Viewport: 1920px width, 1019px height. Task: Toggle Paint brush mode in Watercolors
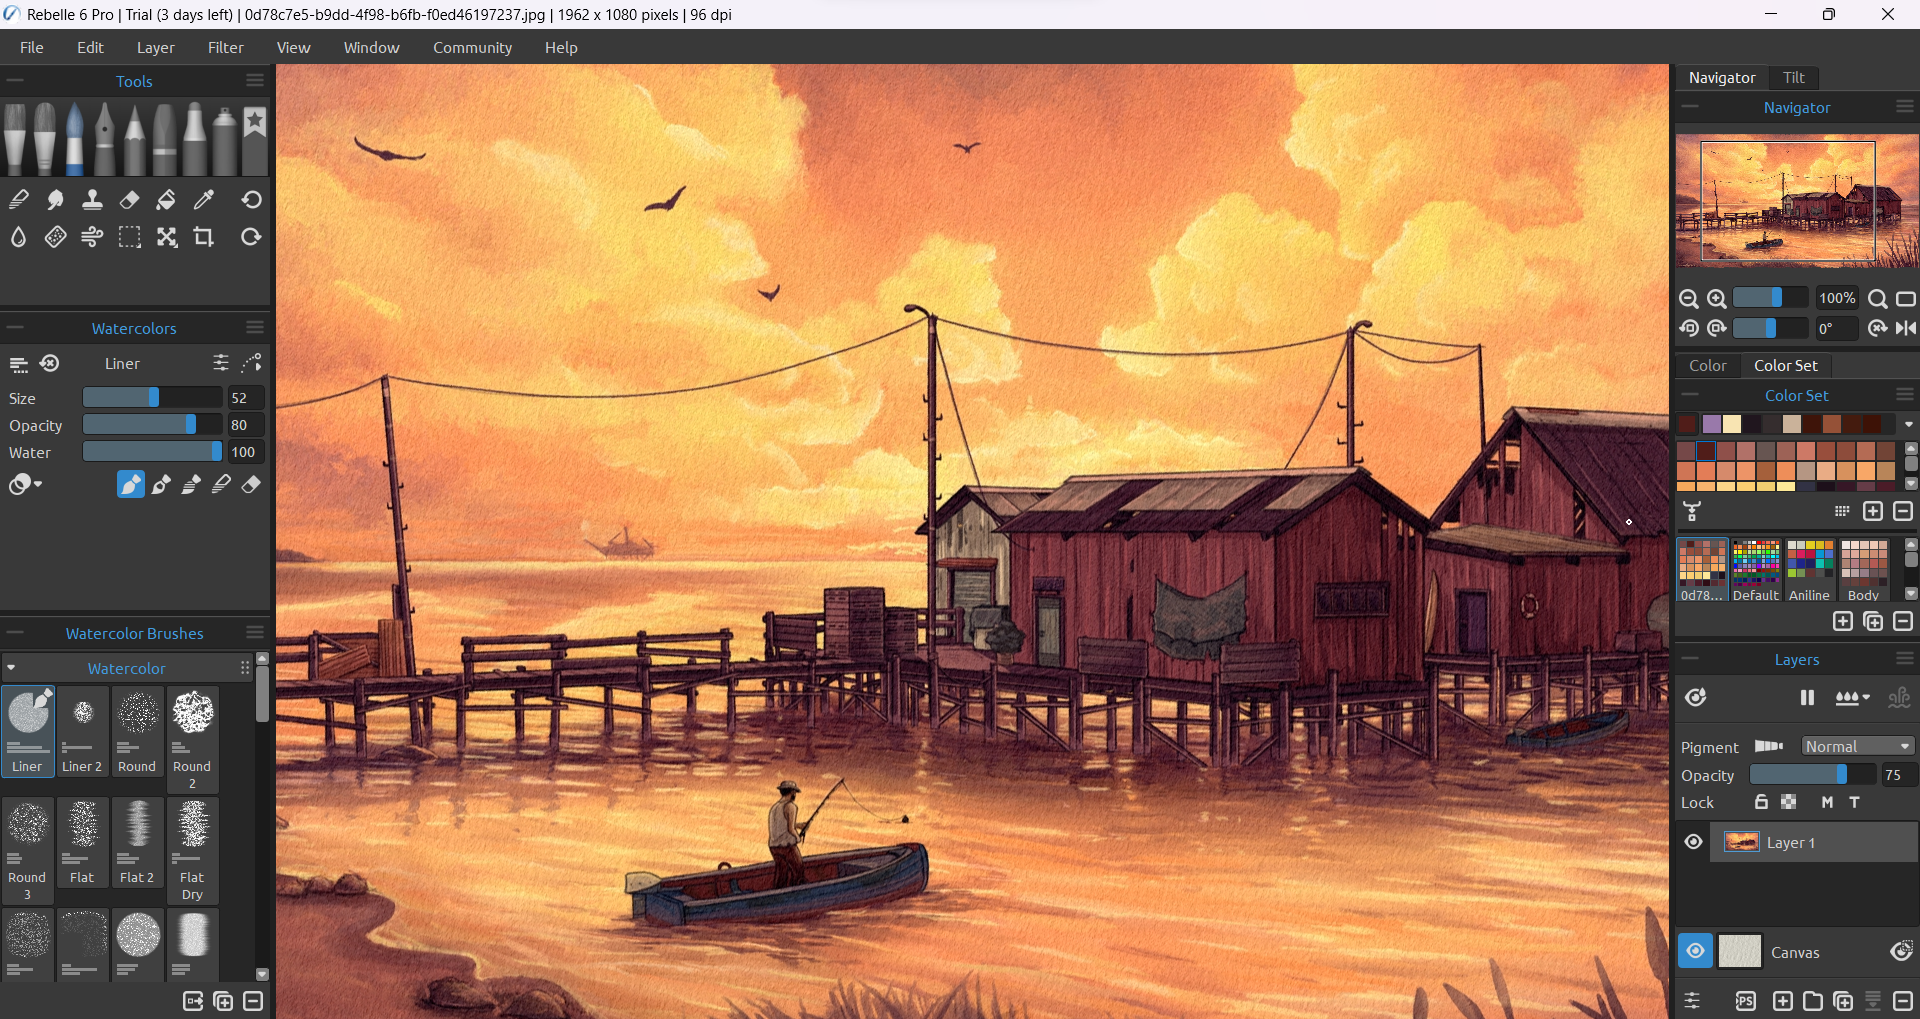point(131,485)
